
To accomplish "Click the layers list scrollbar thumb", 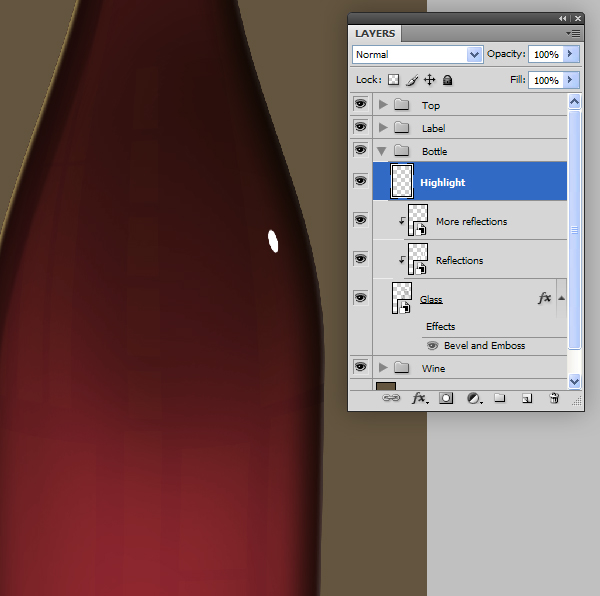I will pos(574,230).
